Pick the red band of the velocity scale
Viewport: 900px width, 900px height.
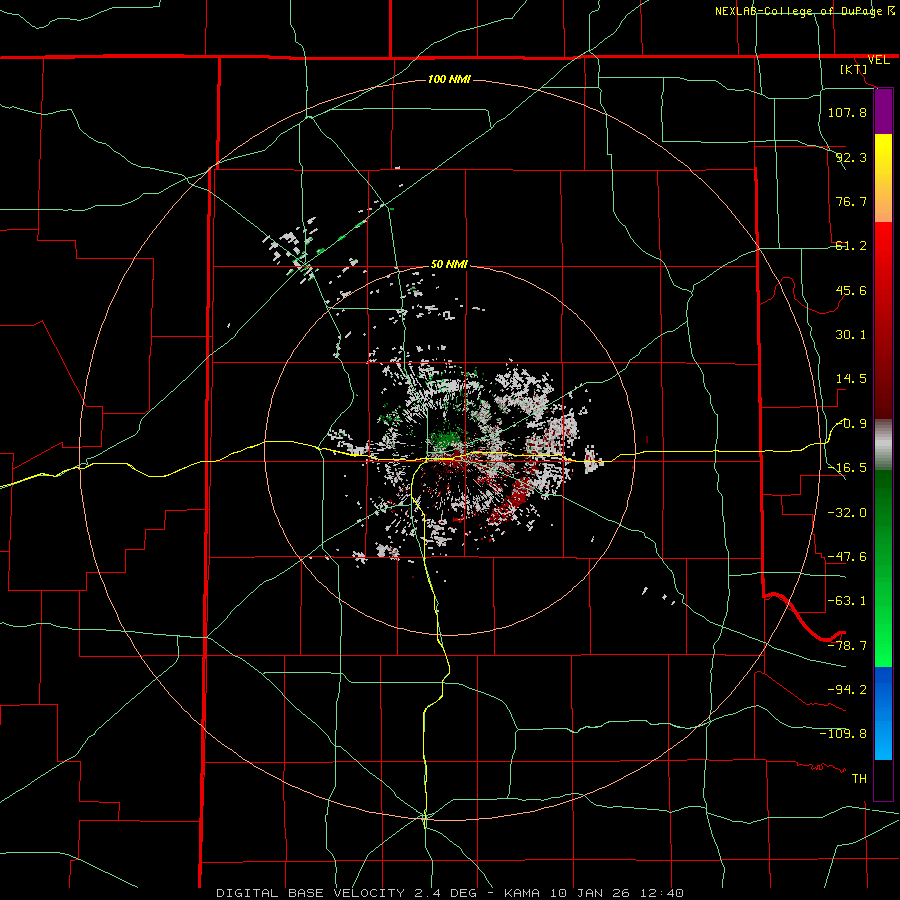pos(883,320)
